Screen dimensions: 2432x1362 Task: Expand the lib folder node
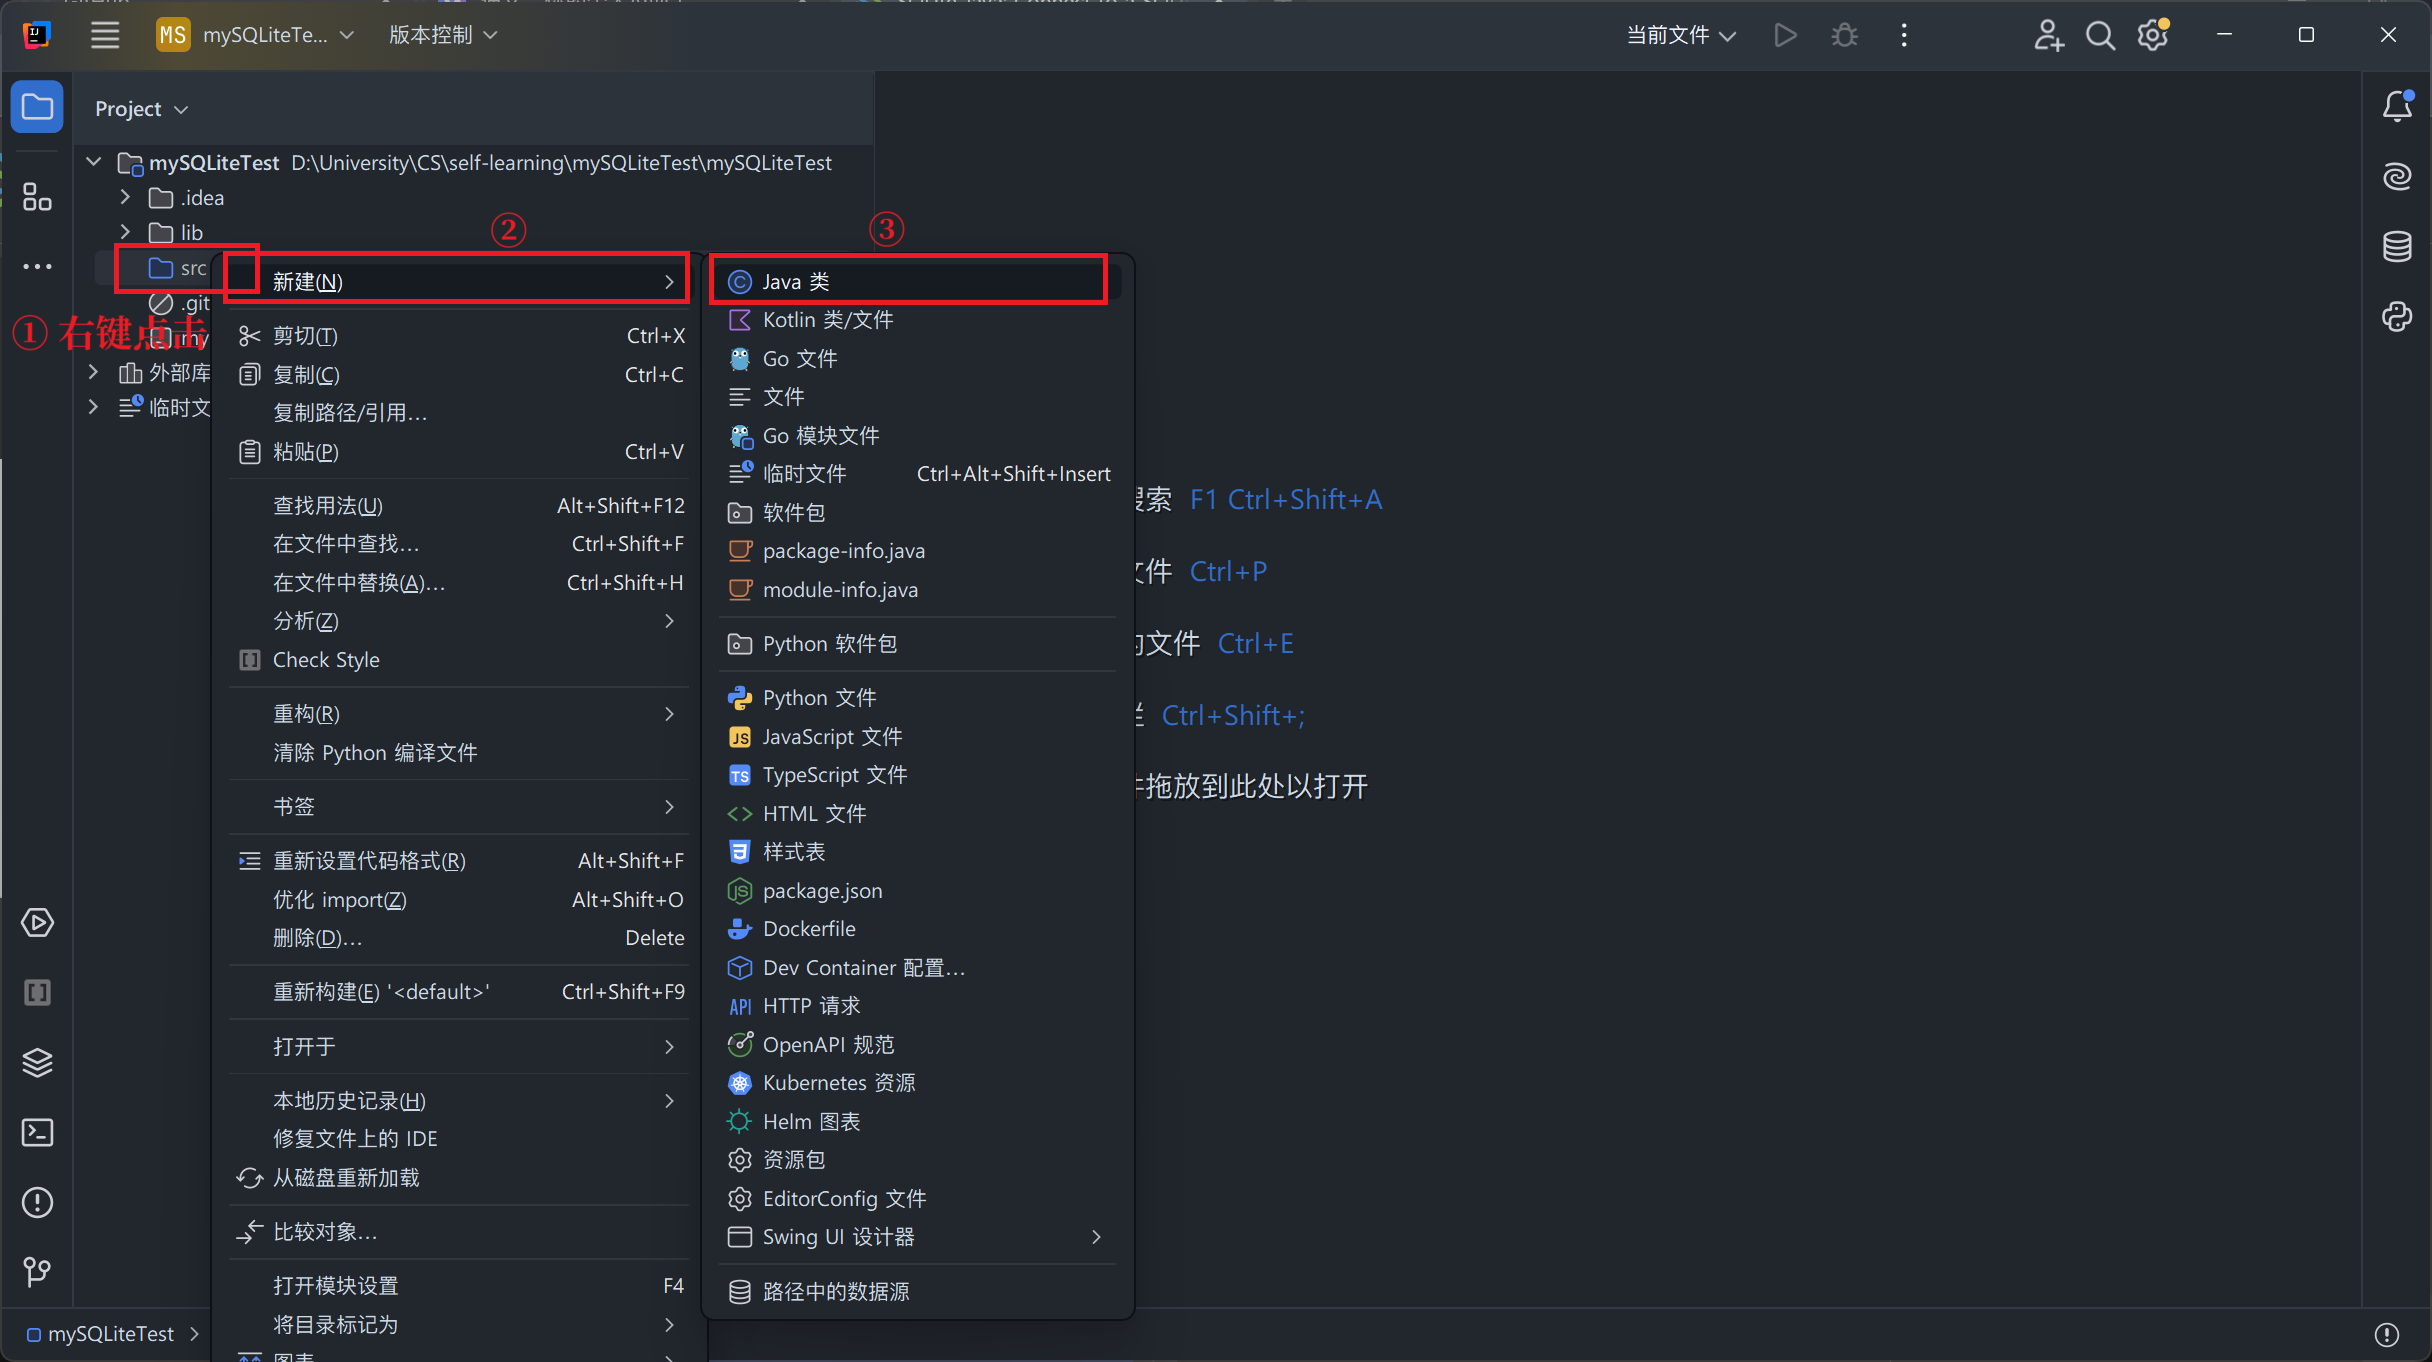(x=126, y=232)
